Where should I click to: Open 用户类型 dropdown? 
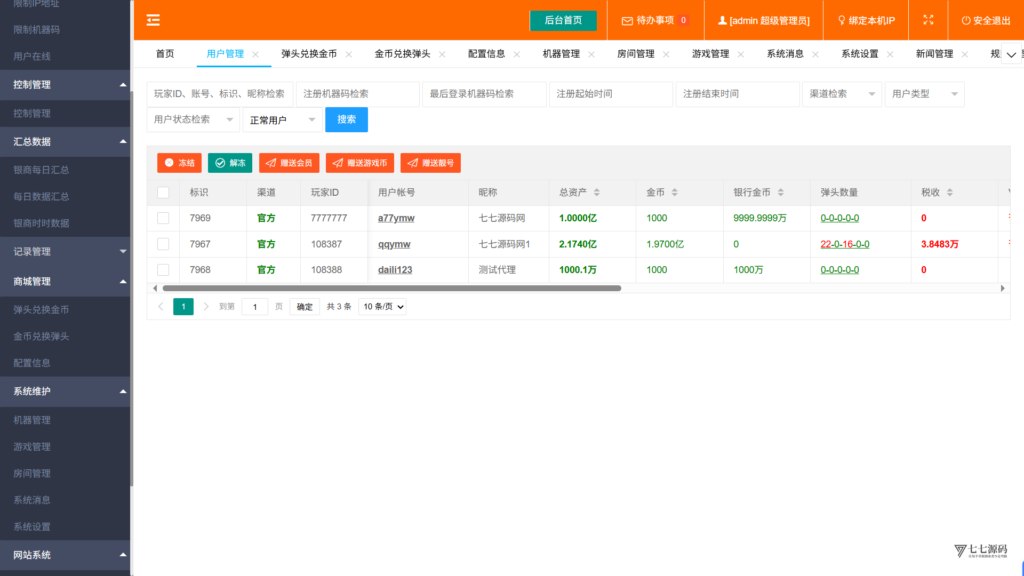click(x=925, y=94)
